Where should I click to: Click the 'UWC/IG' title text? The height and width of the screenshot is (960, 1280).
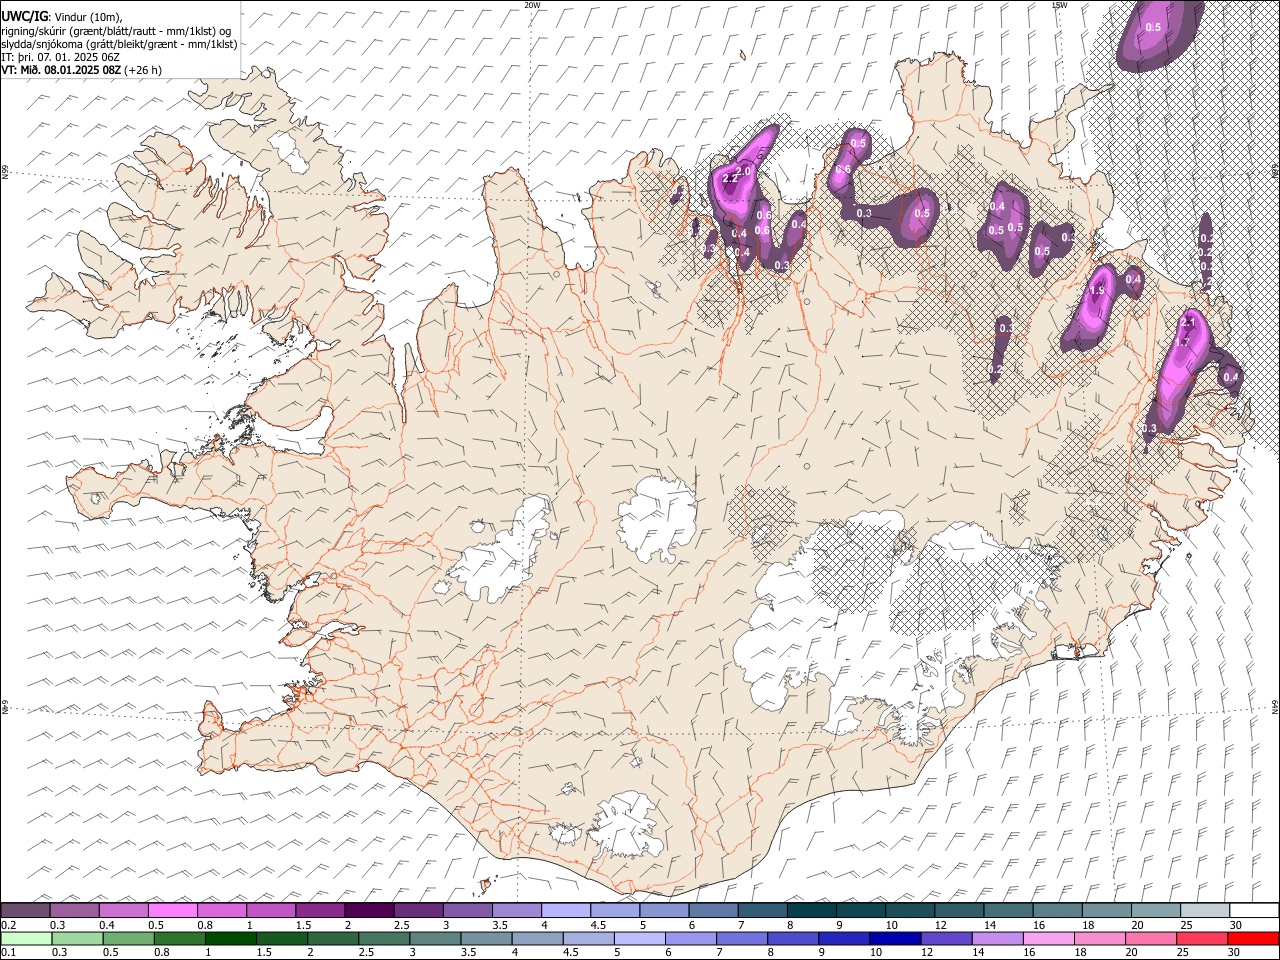point(23,16)
